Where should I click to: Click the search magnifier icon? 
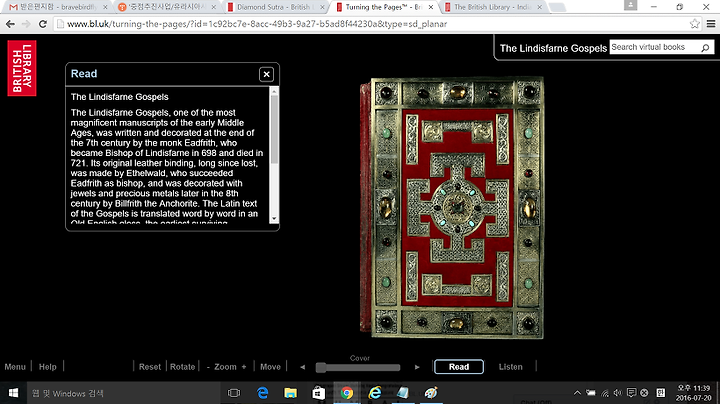click(x=705, y=47)
